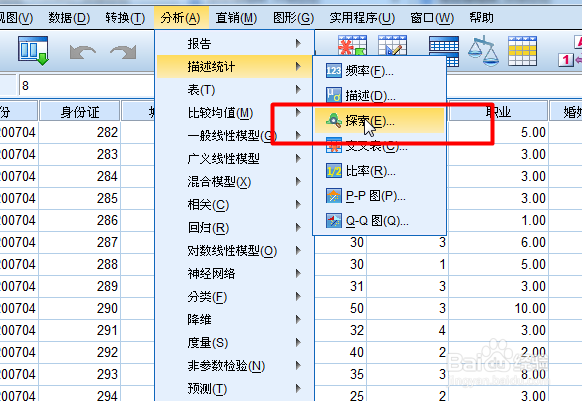Image resolution: width=582 pixels, height=401 pixels.
Task: Expand the 广义线性模型 submenu
Action: [x=235, y=159]
